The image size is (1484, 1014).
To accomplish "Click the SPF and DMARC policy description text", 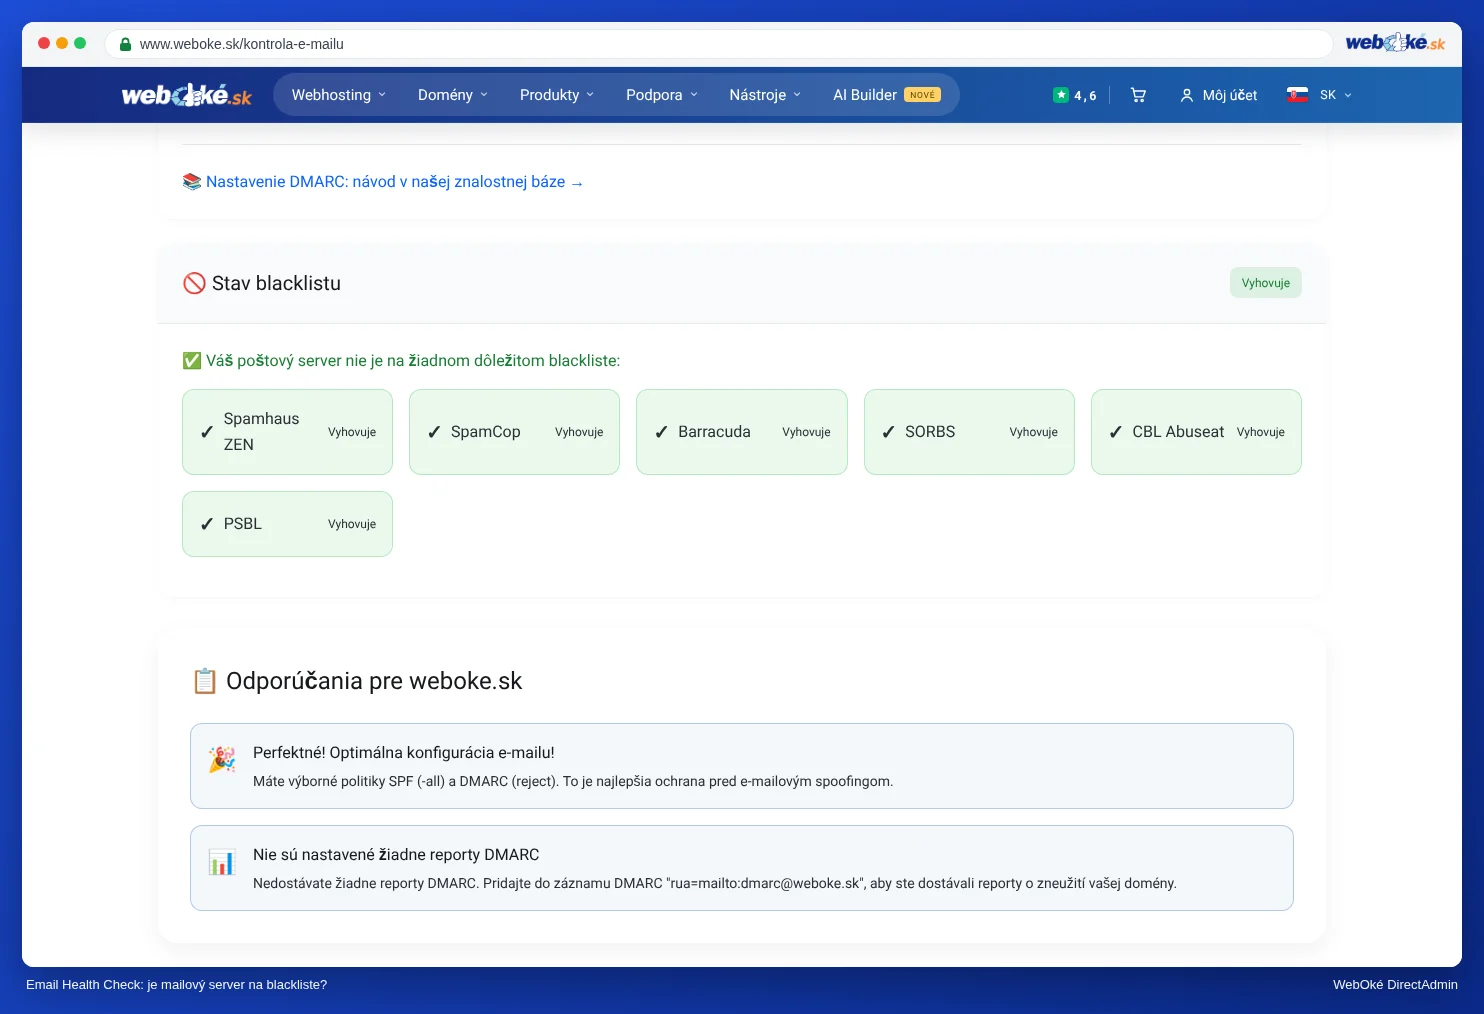I will [573, 782].
